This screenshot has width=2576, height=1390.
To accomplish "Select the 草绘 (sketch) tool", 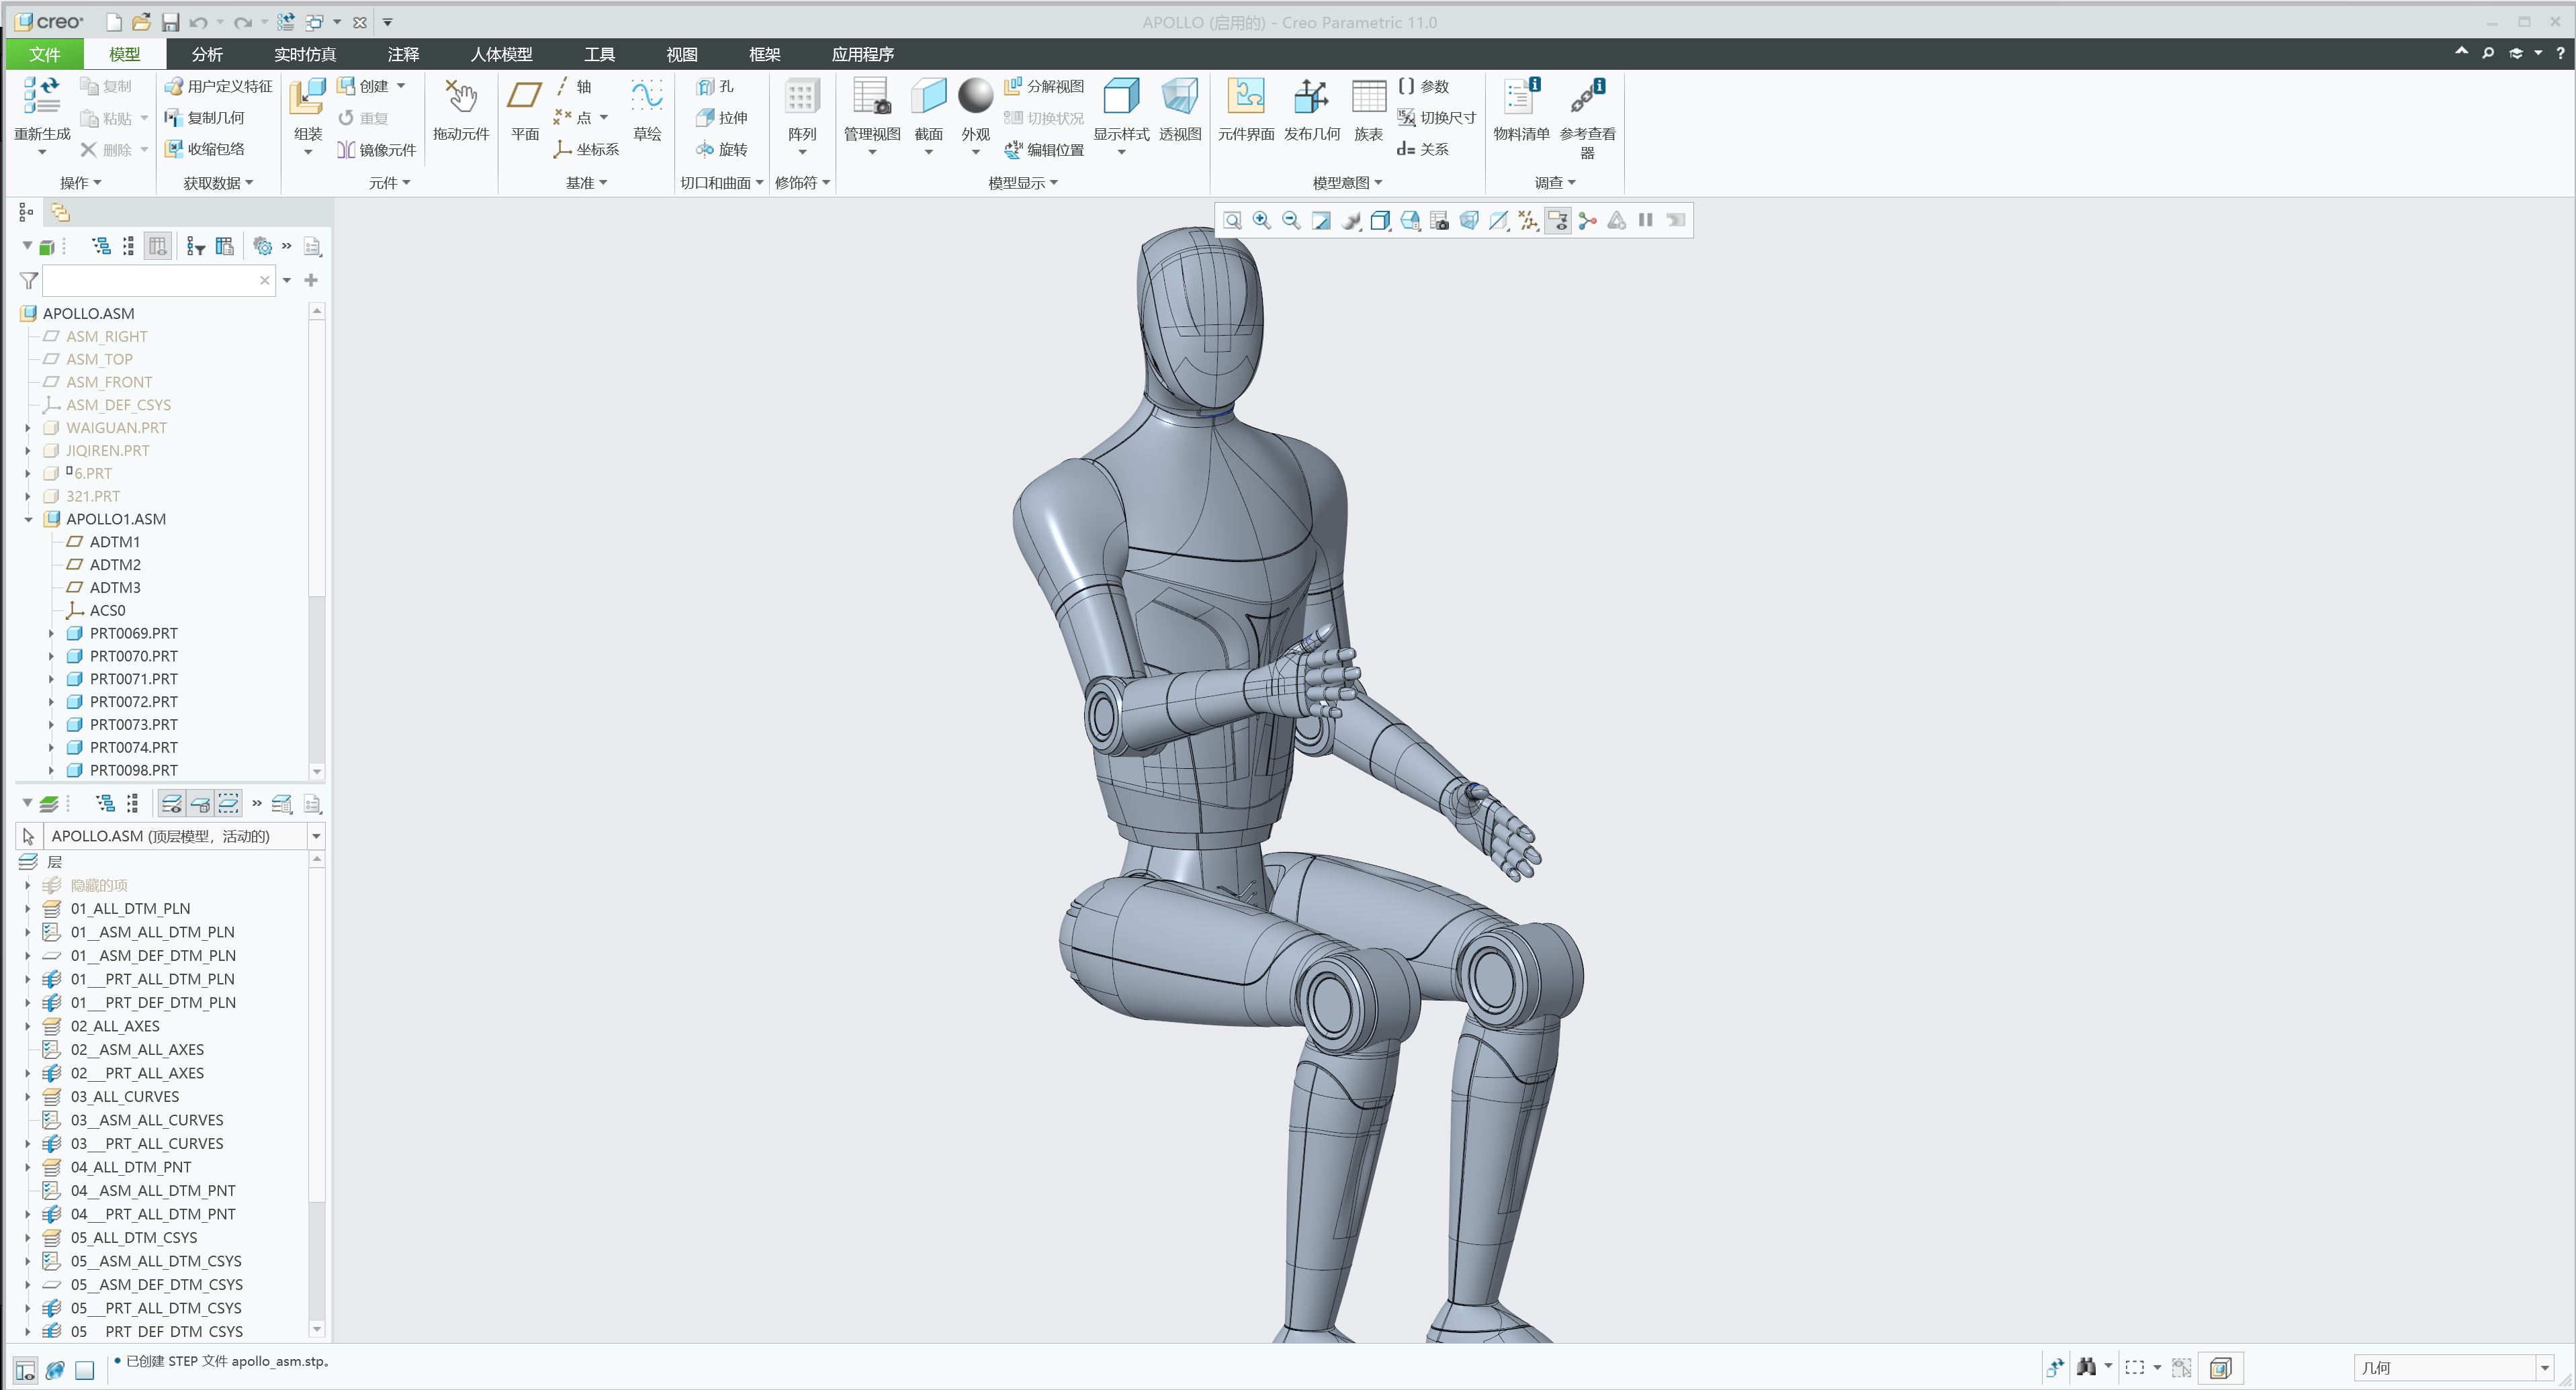I will pyautogui.click(x=647, y=110).
